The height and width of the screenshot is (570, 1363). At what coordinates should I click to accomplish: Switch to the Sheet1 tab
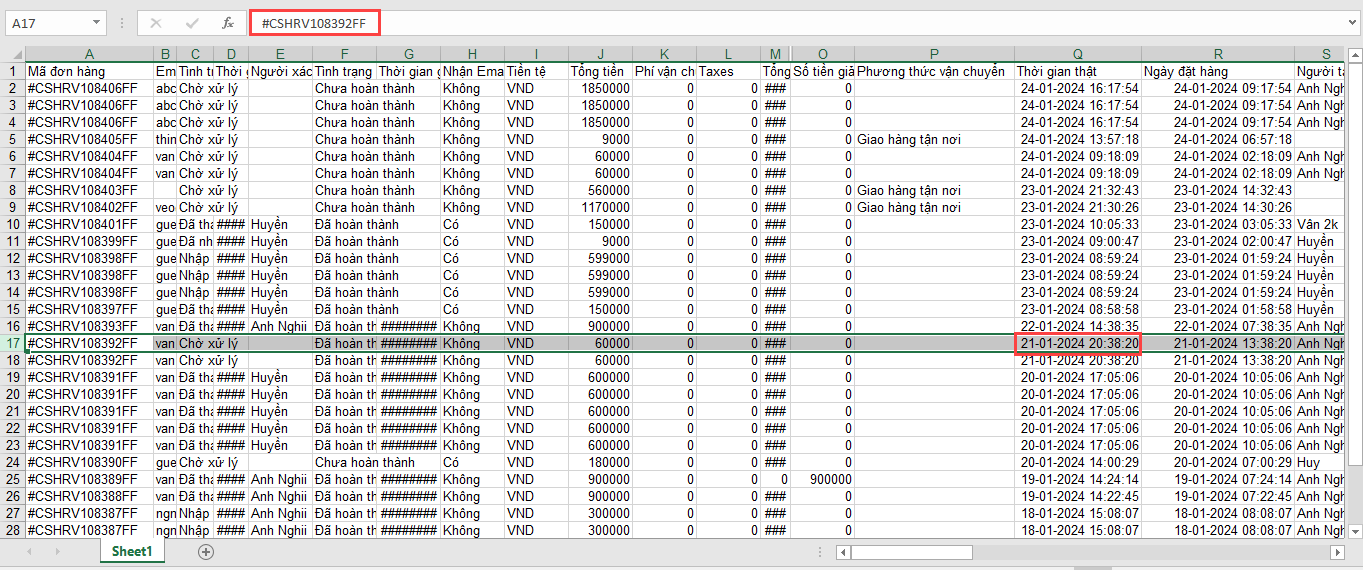coord(132,551)
